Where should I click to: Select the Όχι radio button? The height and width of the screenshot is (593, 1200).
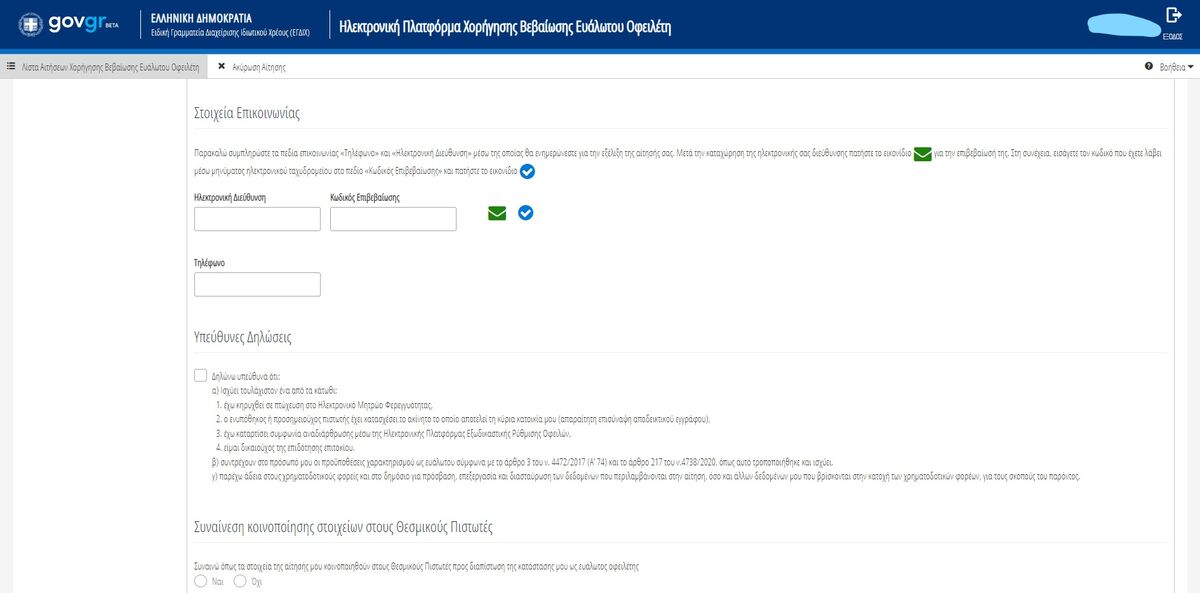[x=239, y=581]
